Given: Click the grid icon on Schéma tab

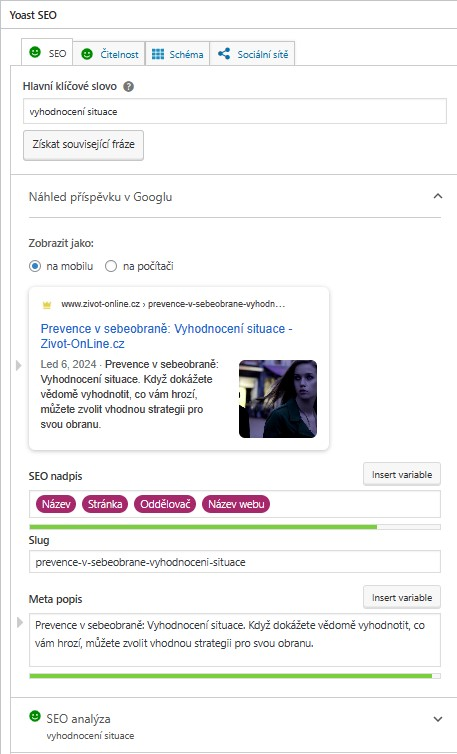Looking at the screenshot, I should (158, 54).
